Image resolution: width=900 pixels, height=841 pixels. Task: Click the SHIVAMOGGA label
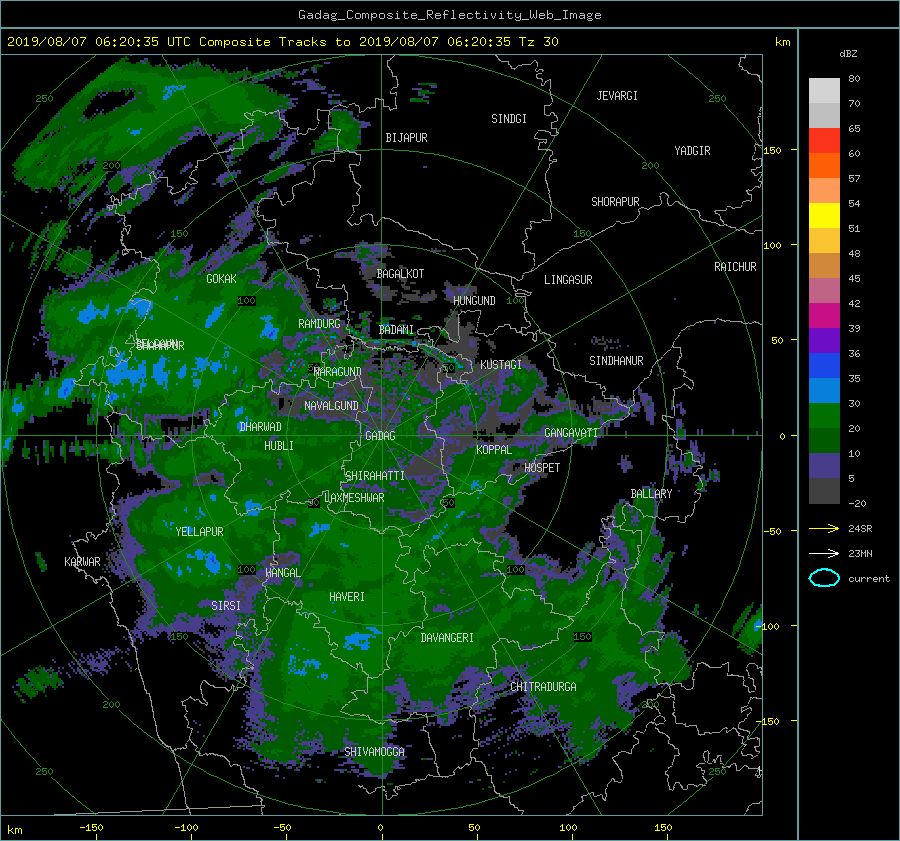[374, 752]
